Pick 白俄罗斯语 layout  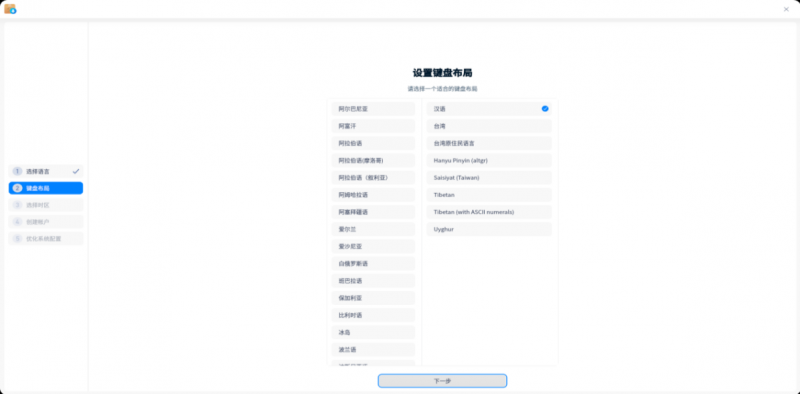(373, 263)
